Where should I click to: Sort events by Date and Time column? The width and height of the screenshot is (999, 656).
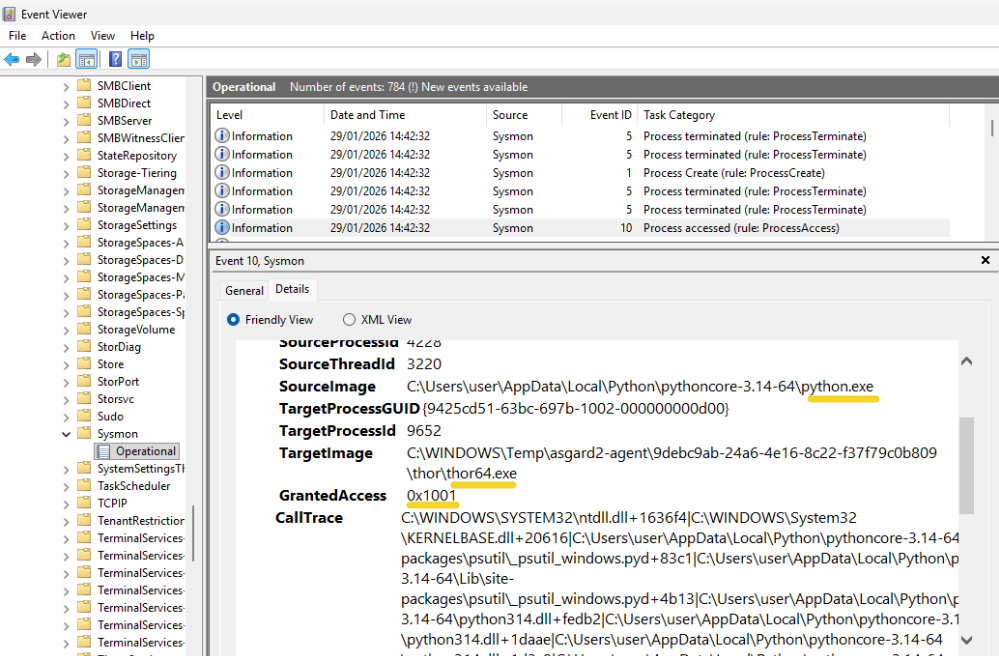[367, 115]
